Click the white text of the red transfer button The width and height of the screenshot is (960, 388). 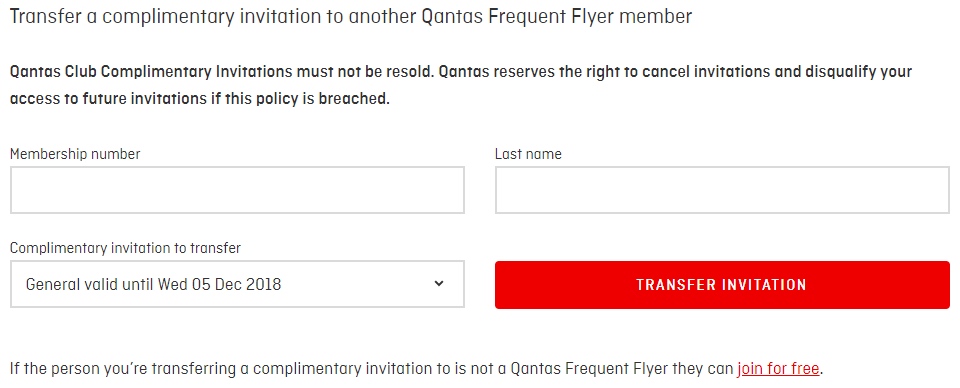pos(721,285)
